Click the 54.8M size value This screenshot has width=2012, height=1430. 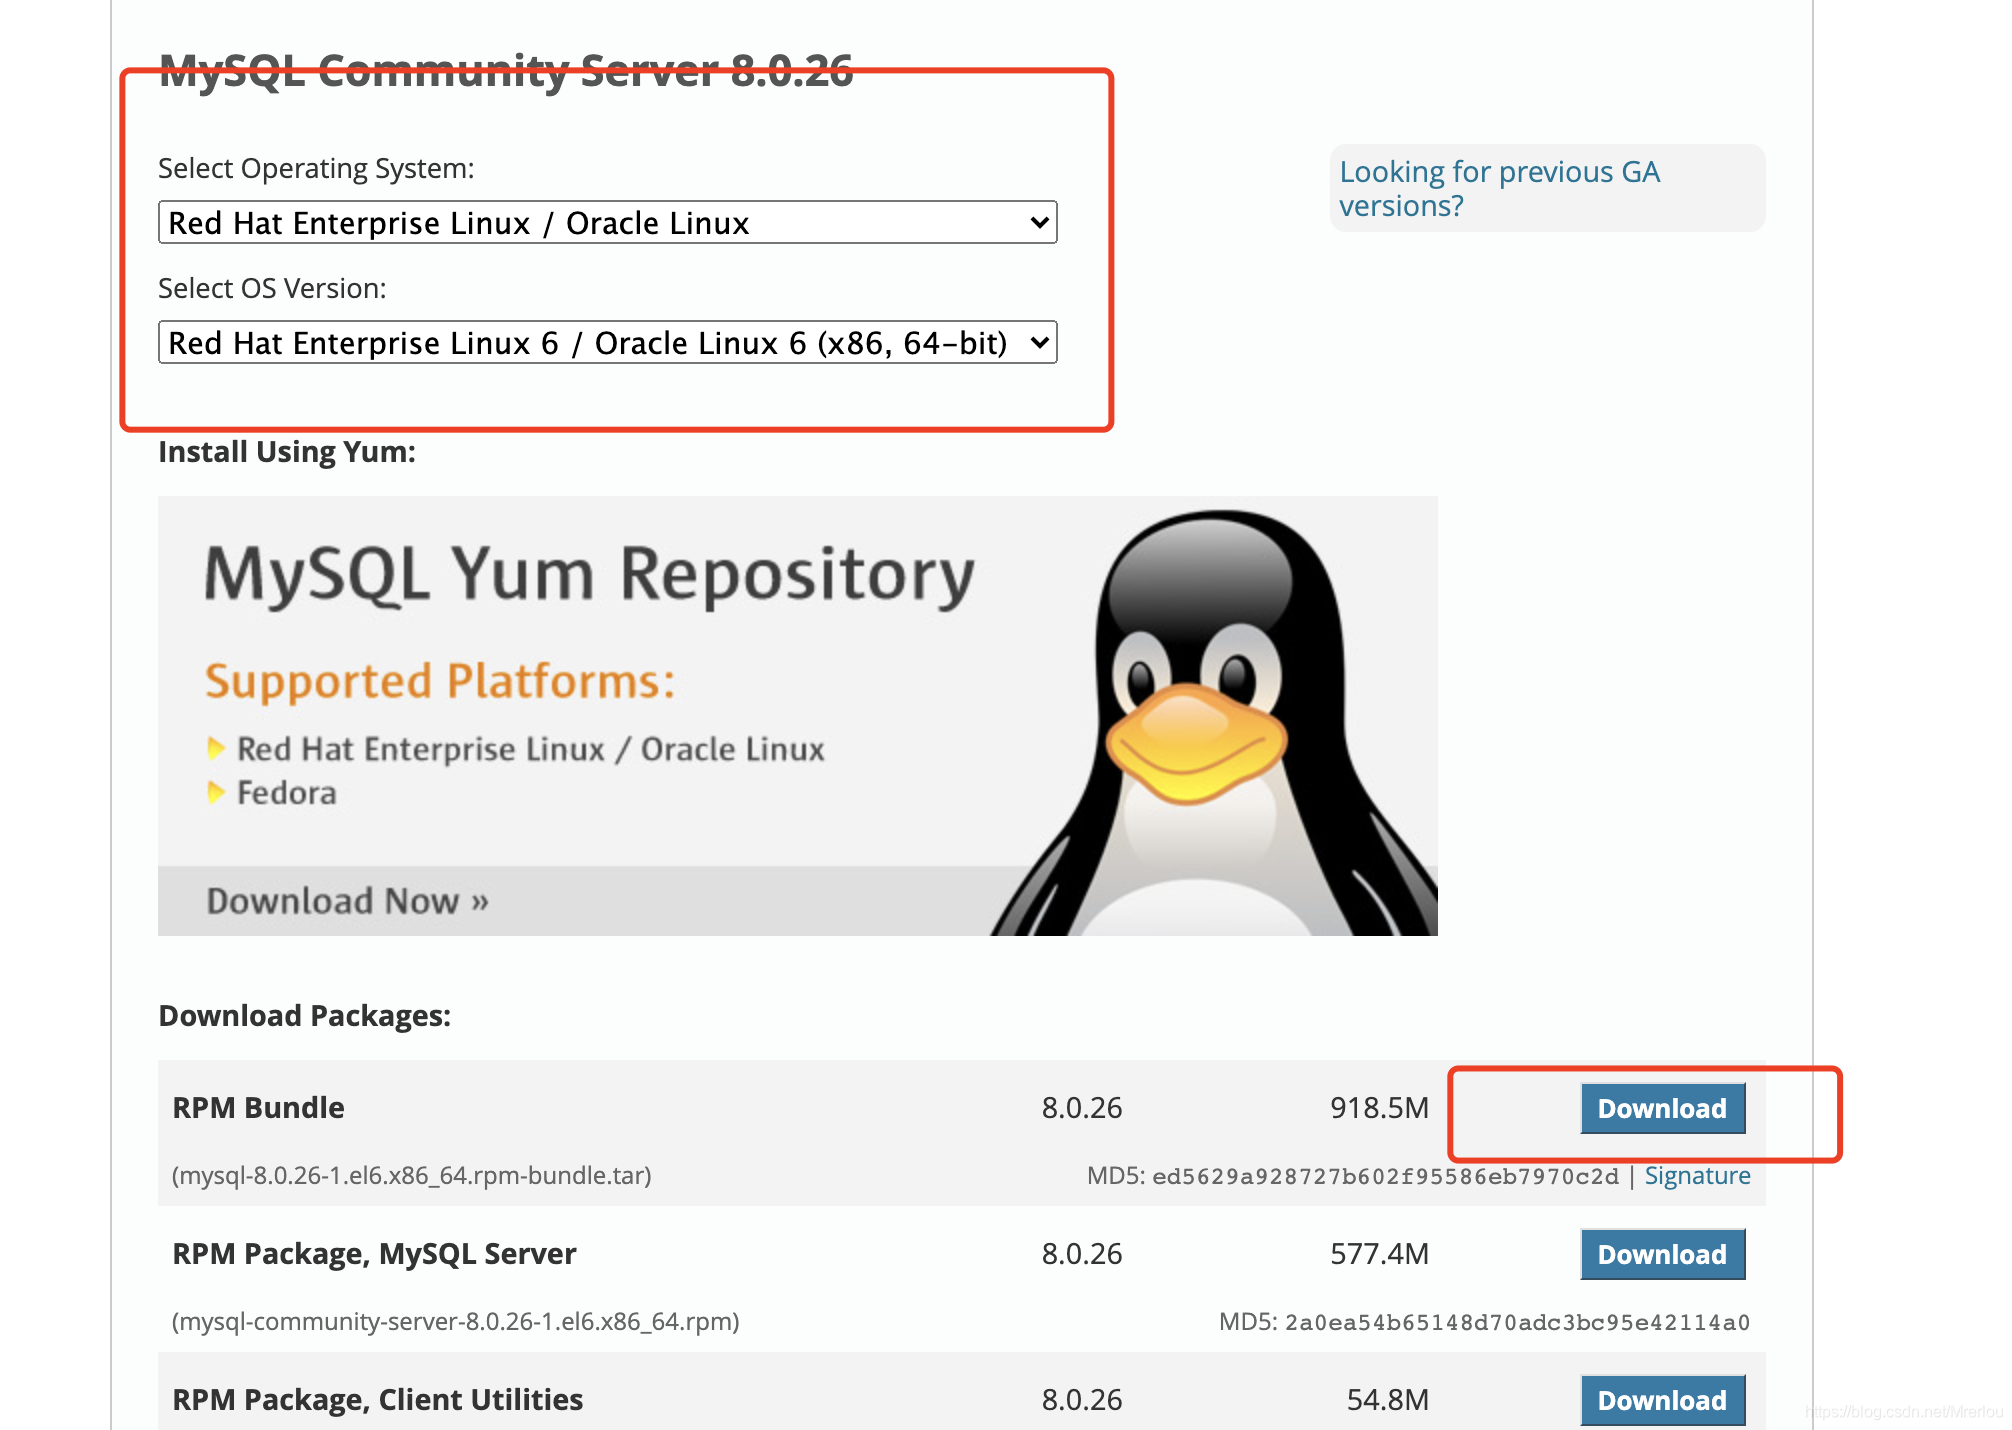pos(1387,1399)
